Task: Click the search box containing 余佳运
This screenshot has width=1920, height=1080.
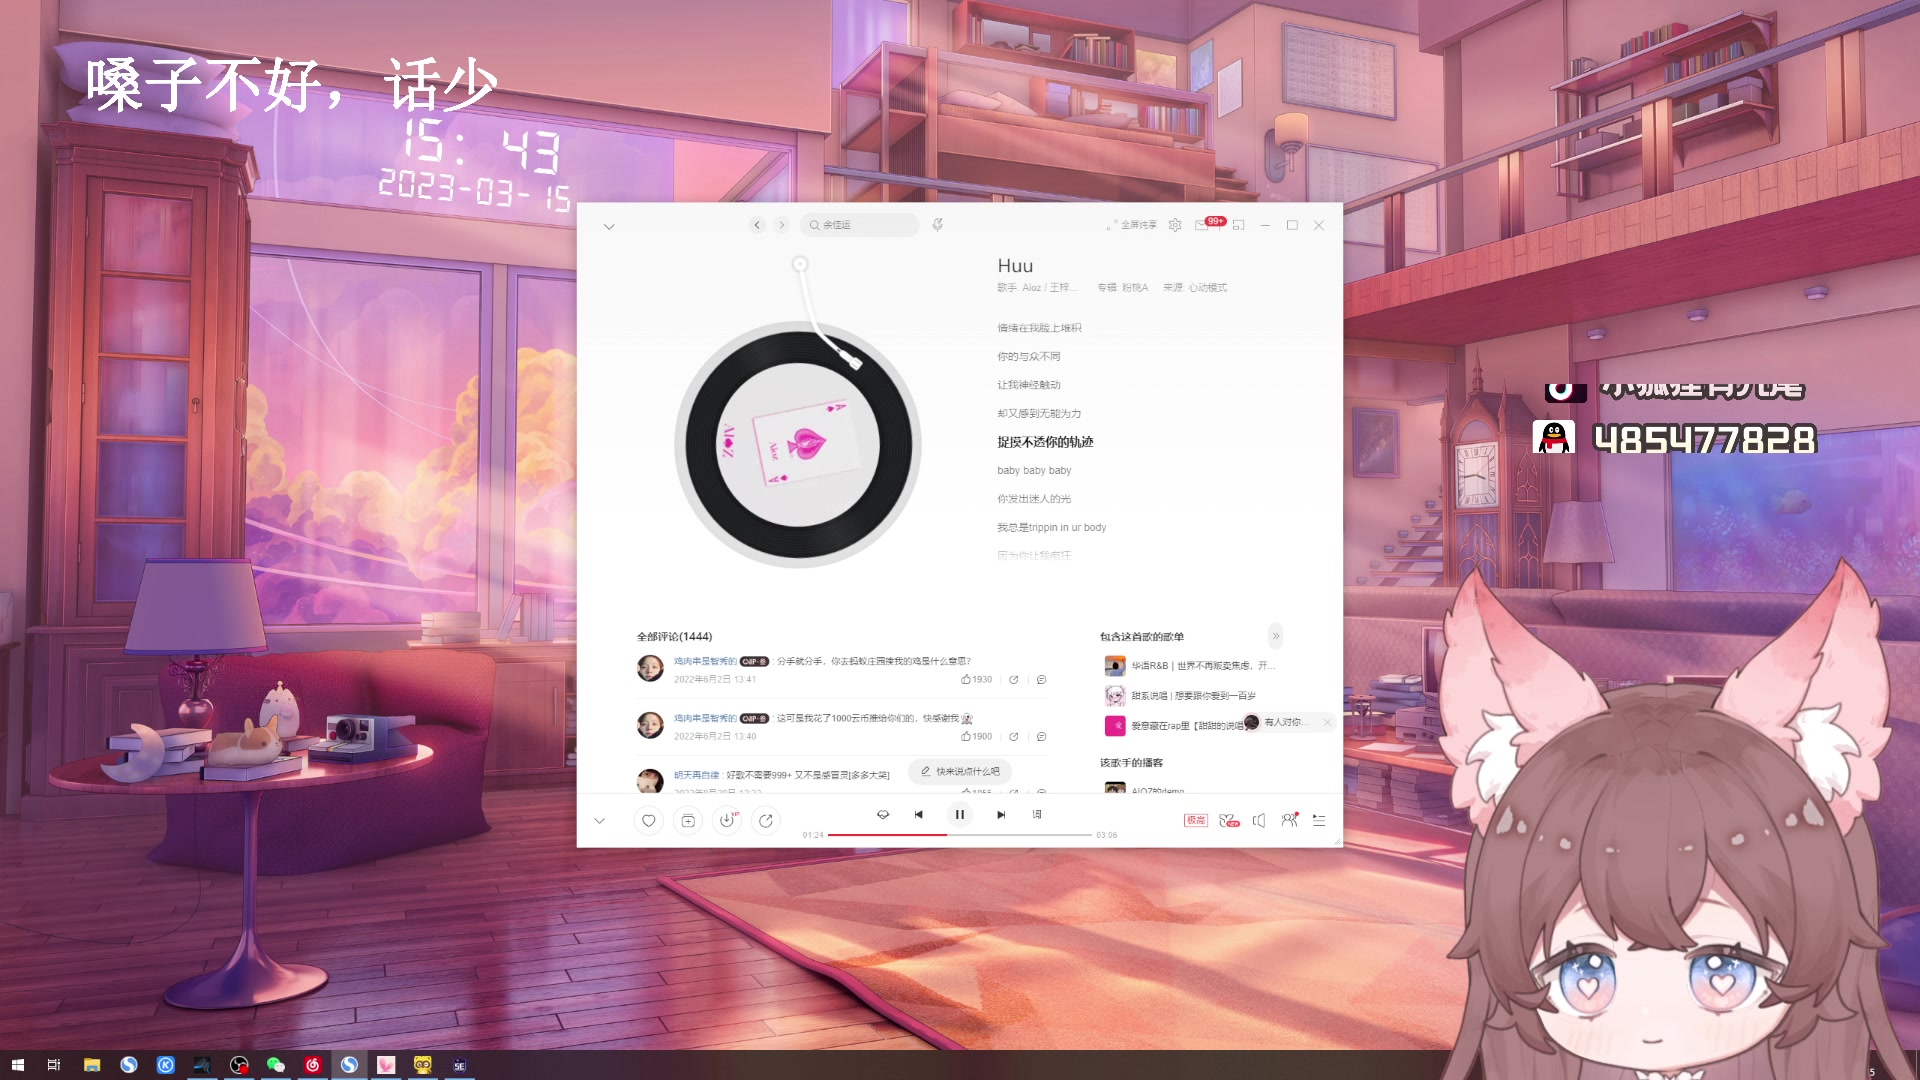Action: 859,225
